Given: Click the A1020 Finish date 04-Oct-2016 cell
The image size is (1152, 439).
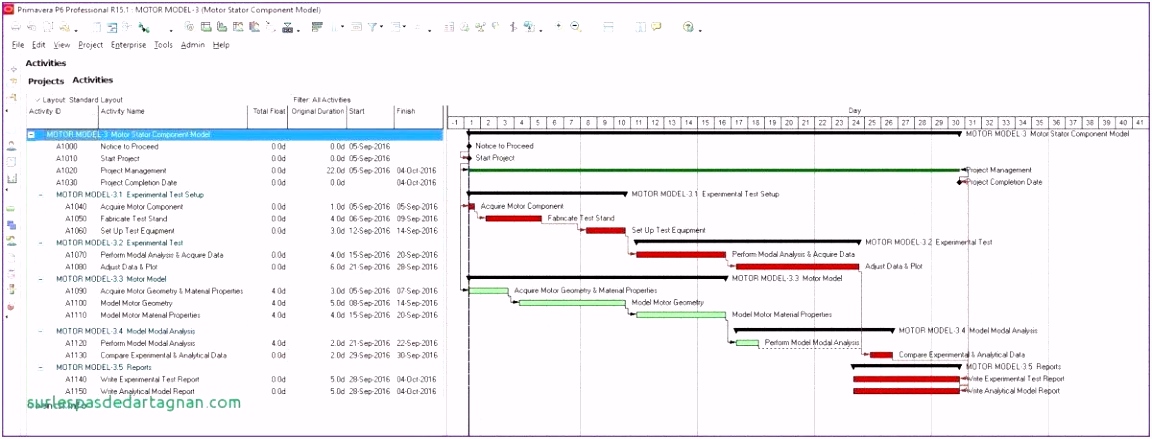Looking at the screenshot, I should [417, 170].
